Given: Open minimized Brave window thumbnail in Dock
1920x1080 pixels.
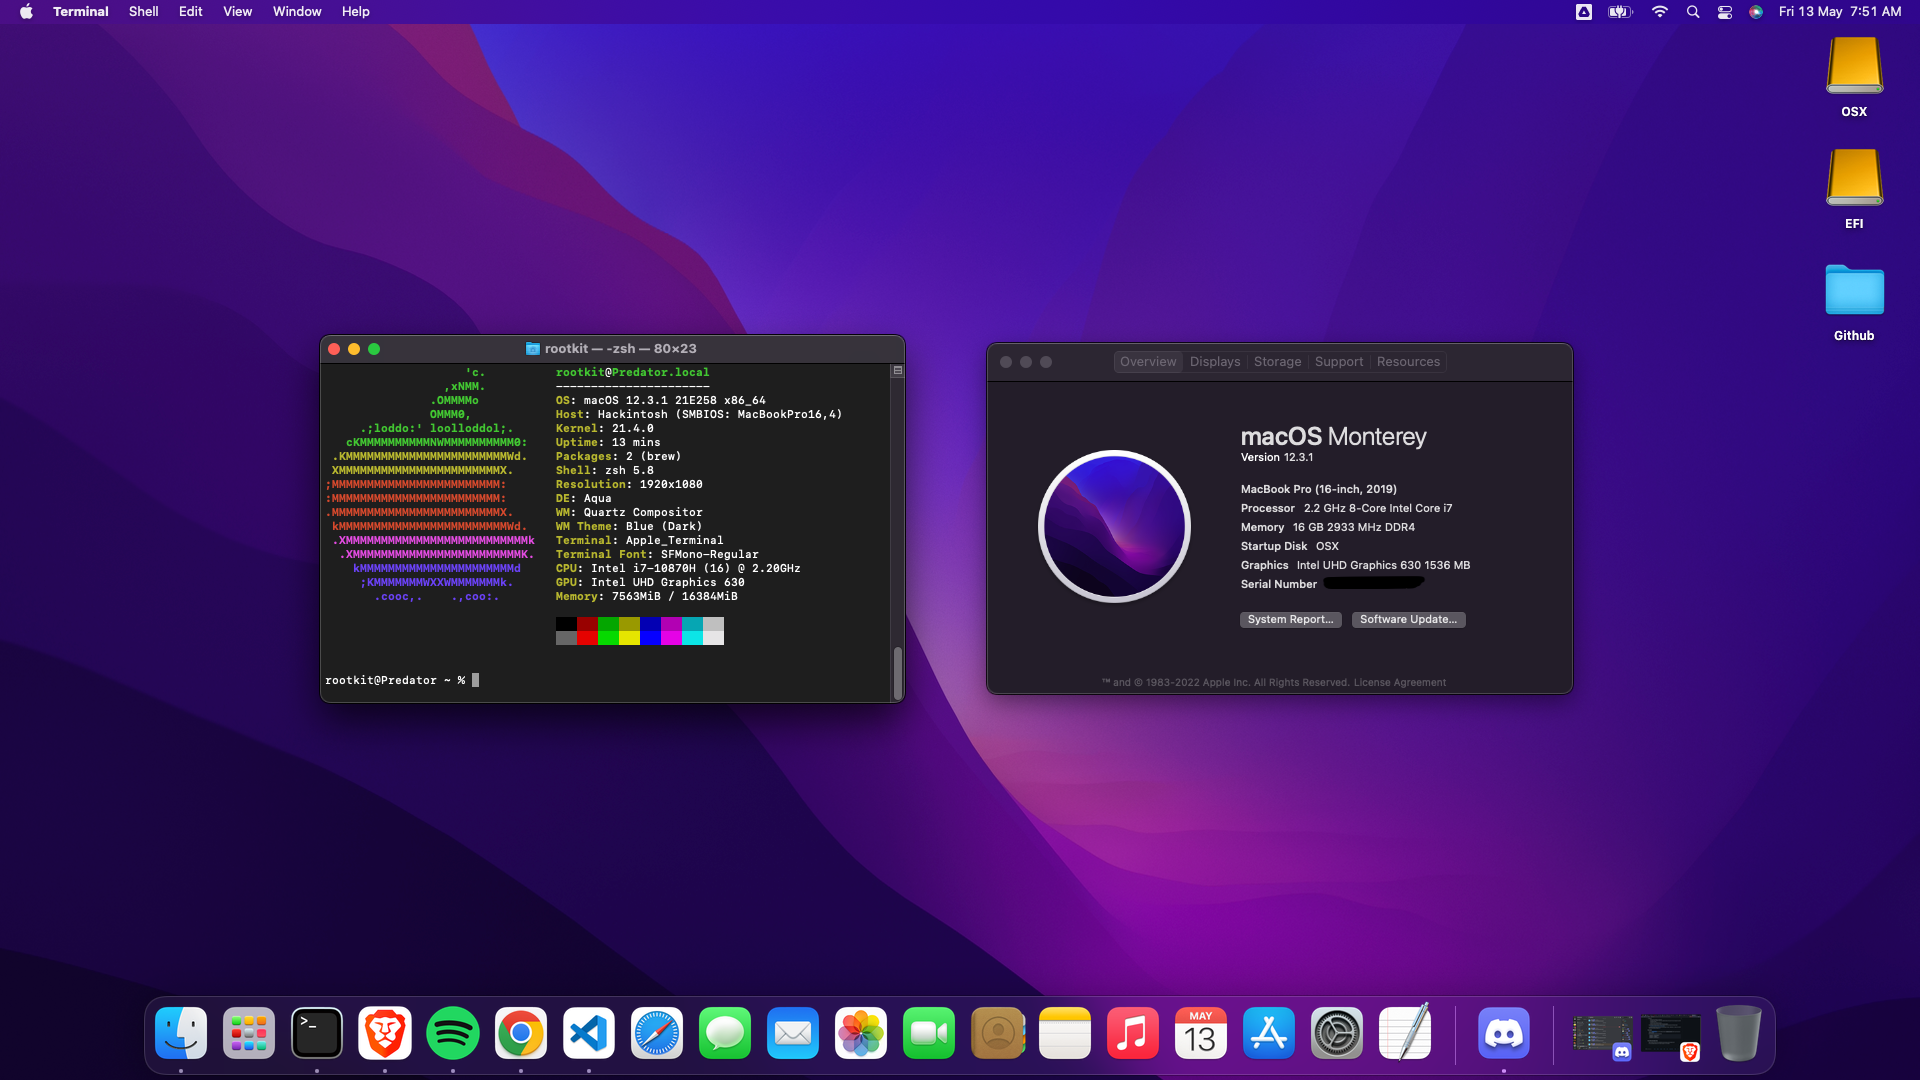Looking at the screenshot, I should coord(1670,1035).
